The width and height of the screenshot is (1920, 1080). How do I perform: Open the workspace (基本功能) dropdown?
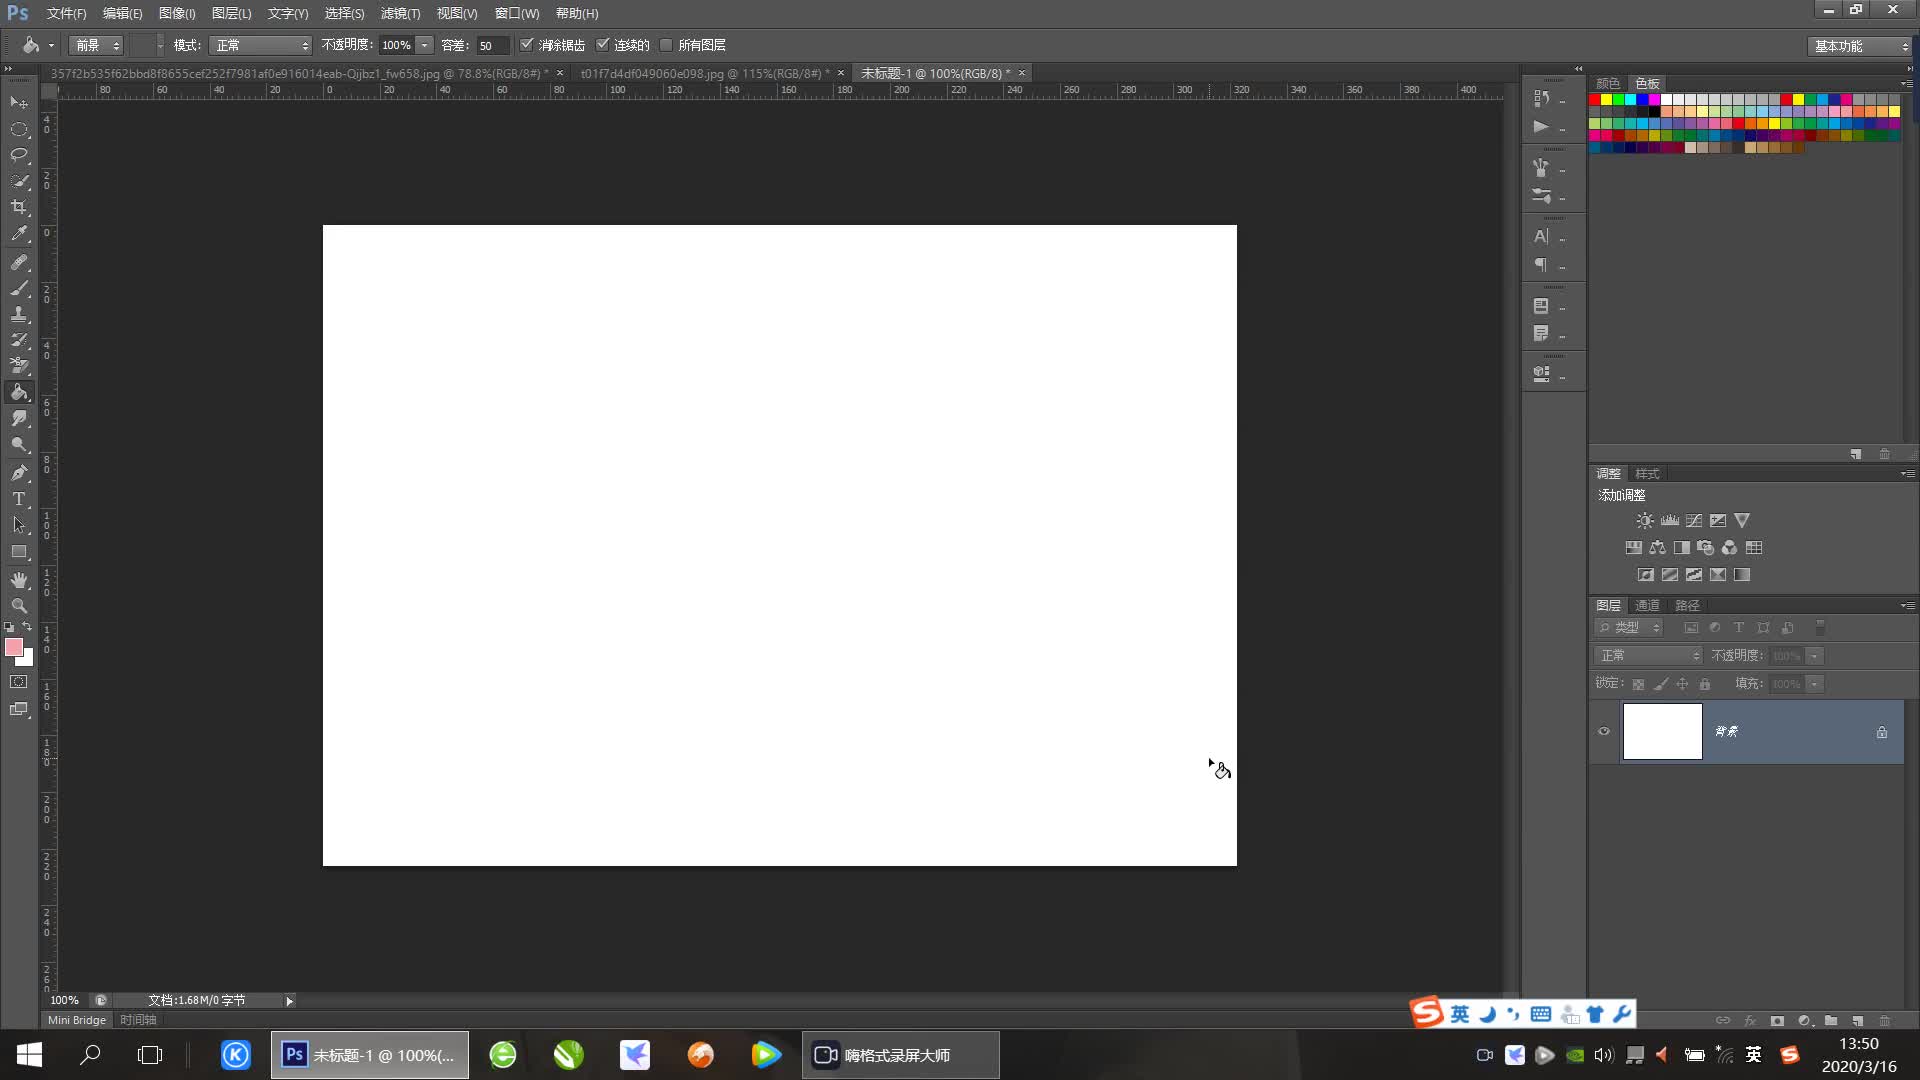click(x=1860, y=46)
